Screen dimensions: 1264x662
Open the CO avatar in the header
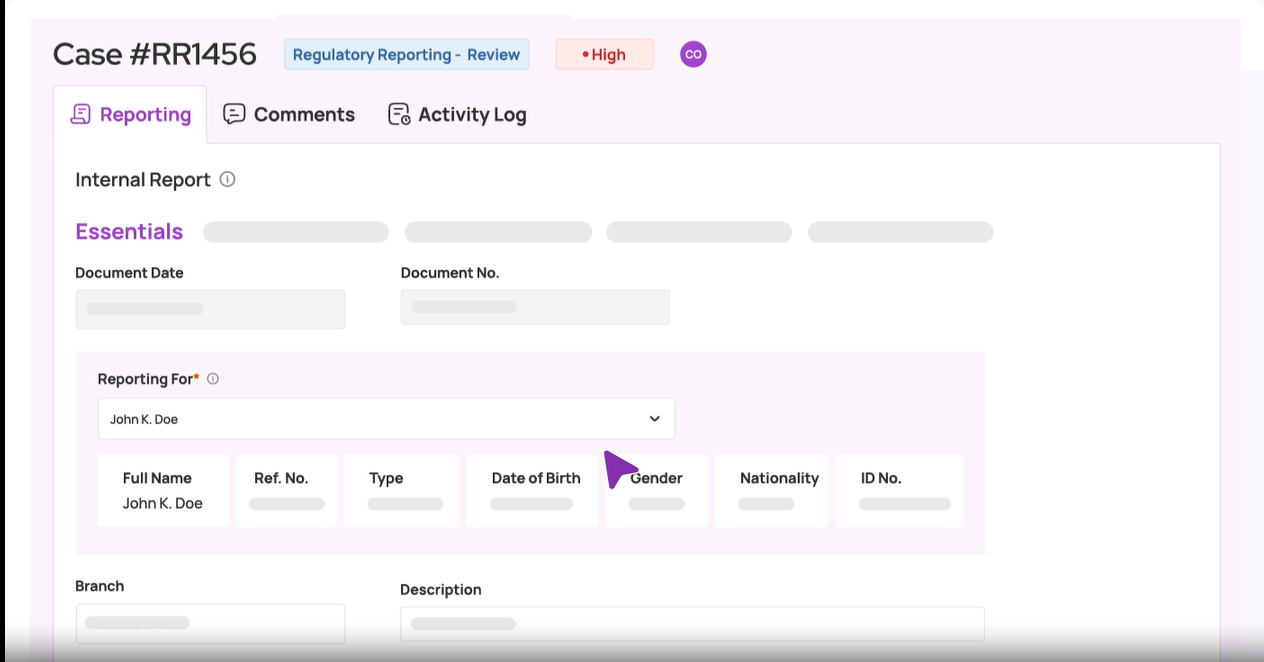[692, 55]
